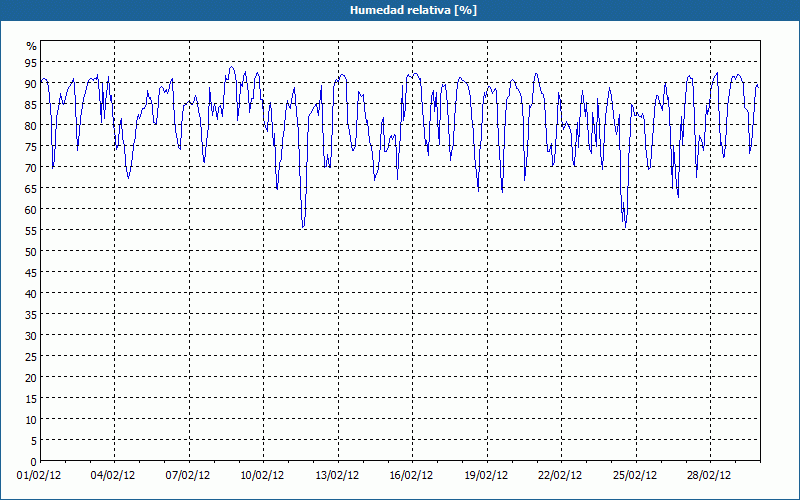Screen dimensions: 800x500
Task: Click the 15 value on the vertical axis
Action: tap(32, 399)
